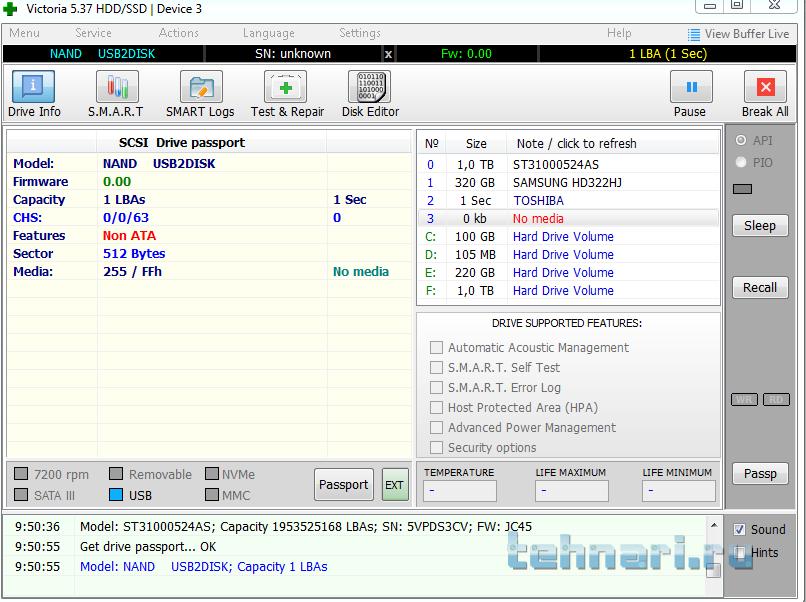The height and width of the screenshot is (602, 806).
Task: Open the Actions menu
Action: (x=178, y=33)
